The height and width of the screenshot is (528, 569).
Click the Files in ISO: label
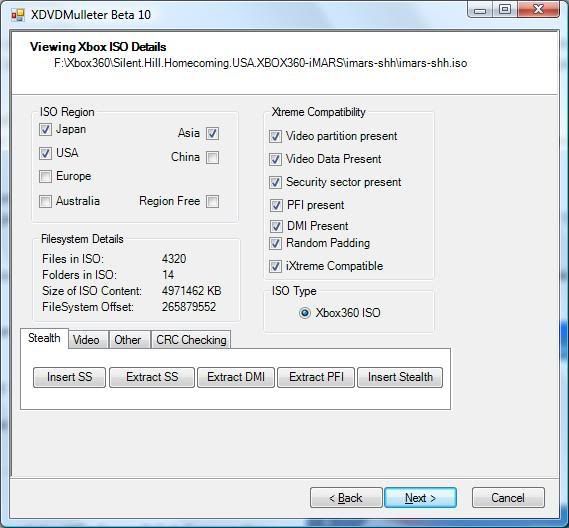tap(73, 259)
